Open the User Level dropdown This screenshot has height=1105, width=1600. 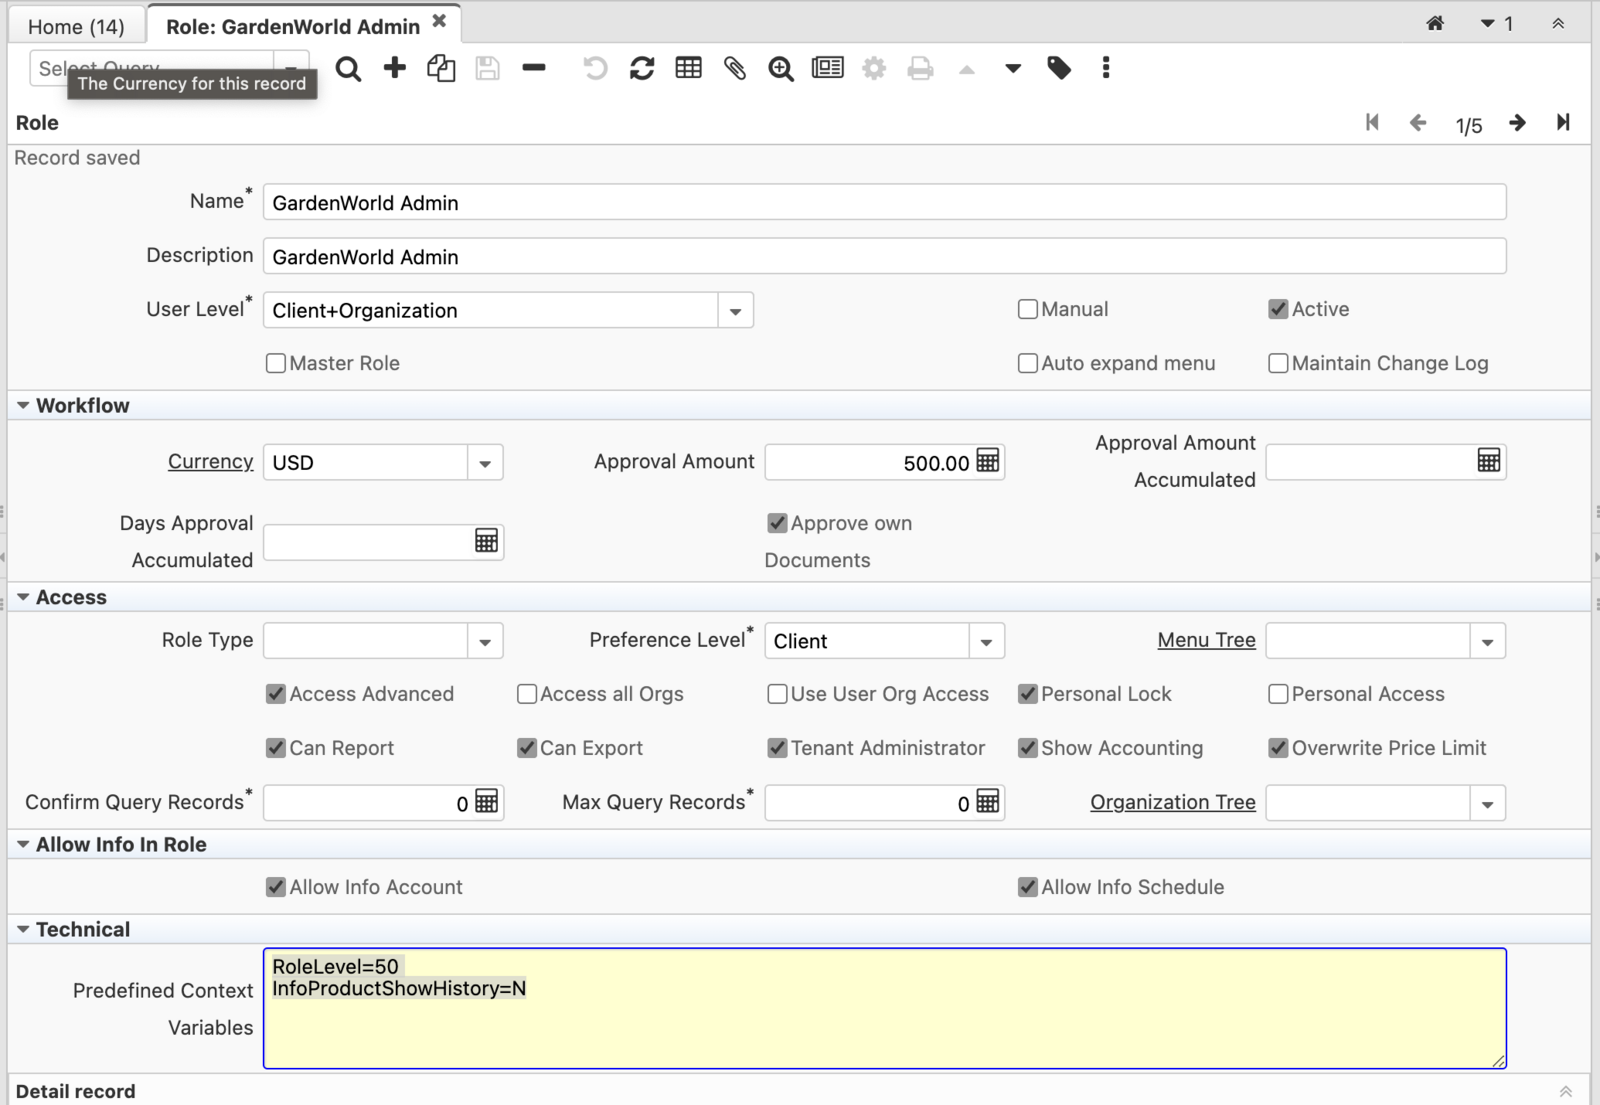[x=735, y=311]
